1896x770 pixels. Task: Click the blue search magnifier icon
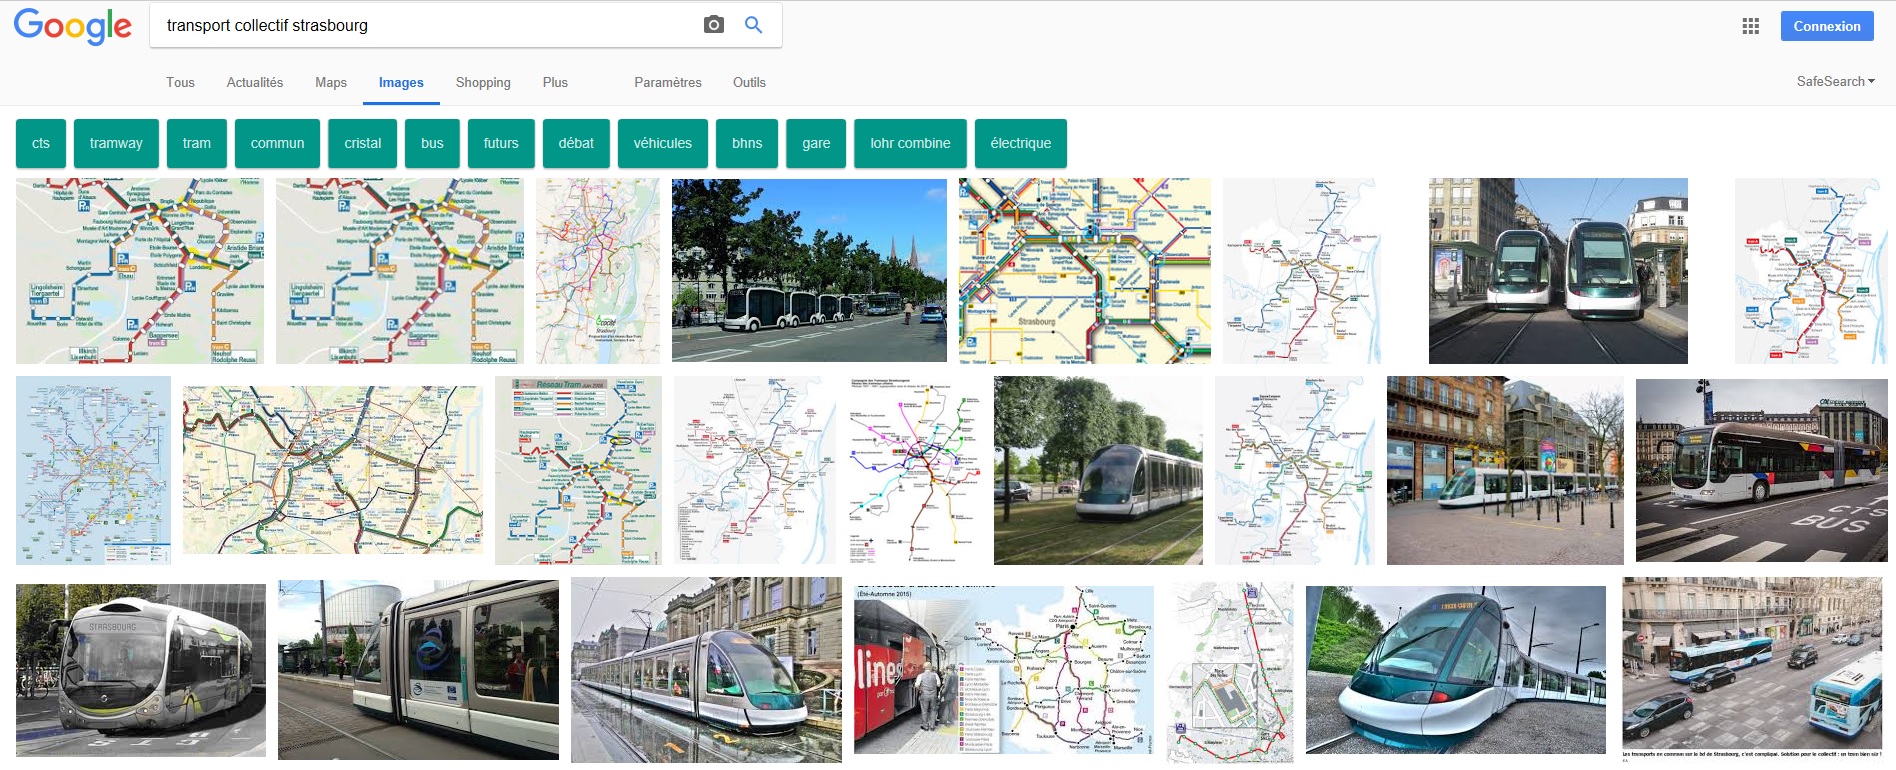754,25
